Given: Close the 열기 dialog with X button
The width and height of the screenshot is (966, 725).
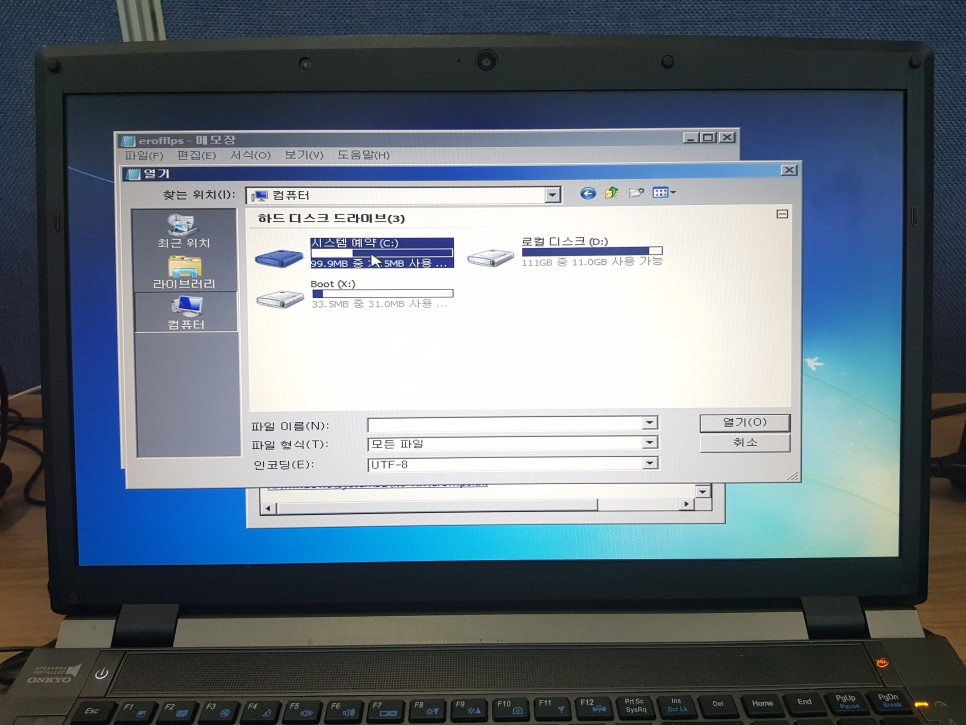Looking at the screenshot, I should click(x=789, y=170).
